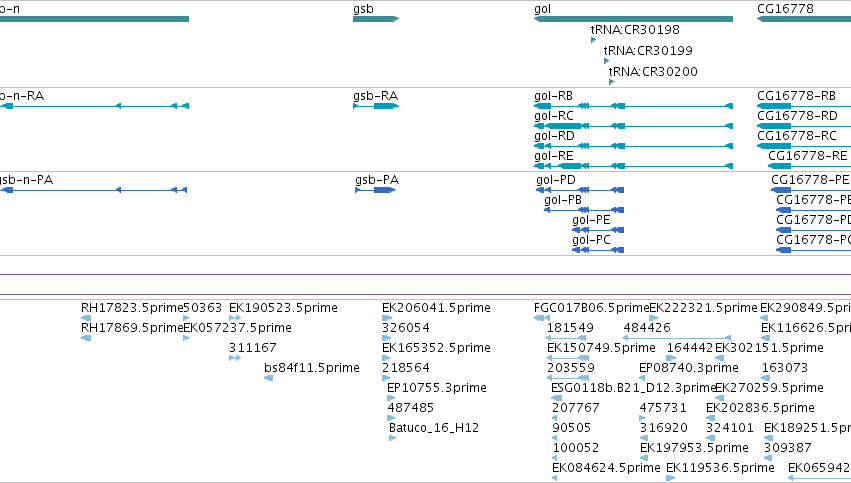Image resolution: width=851 pixels, height=483 pixels.
Task: Select the CG16778-RD transcript
Action: click(797, 116)
